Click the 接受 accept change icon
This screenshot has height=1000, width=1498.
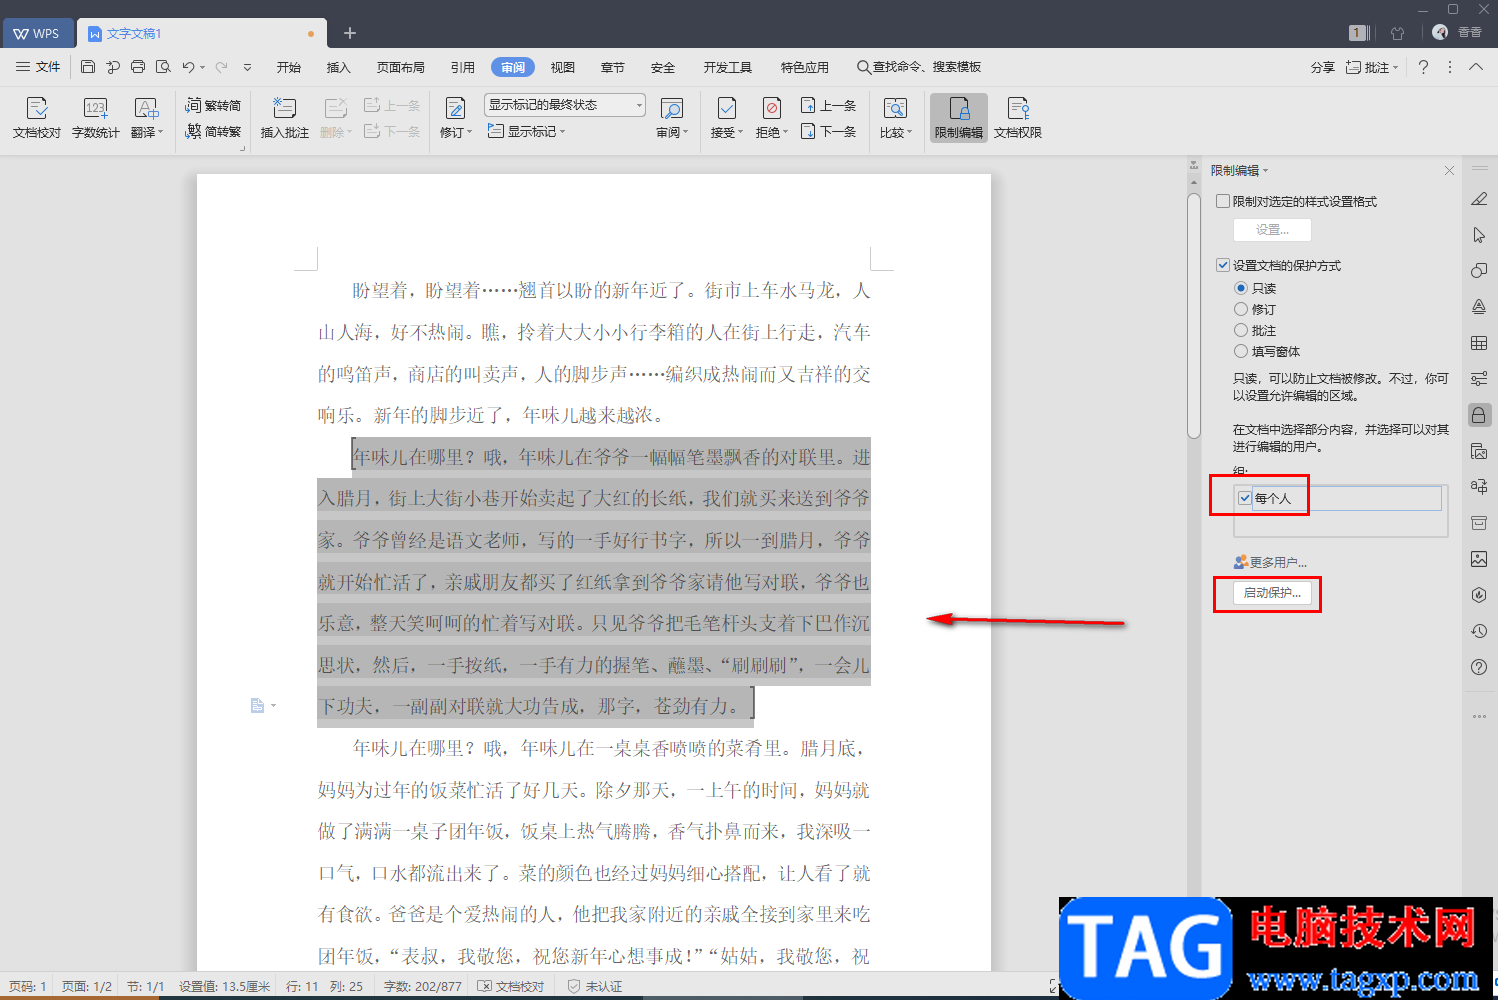pyautogui.click(x=727, y=108)
